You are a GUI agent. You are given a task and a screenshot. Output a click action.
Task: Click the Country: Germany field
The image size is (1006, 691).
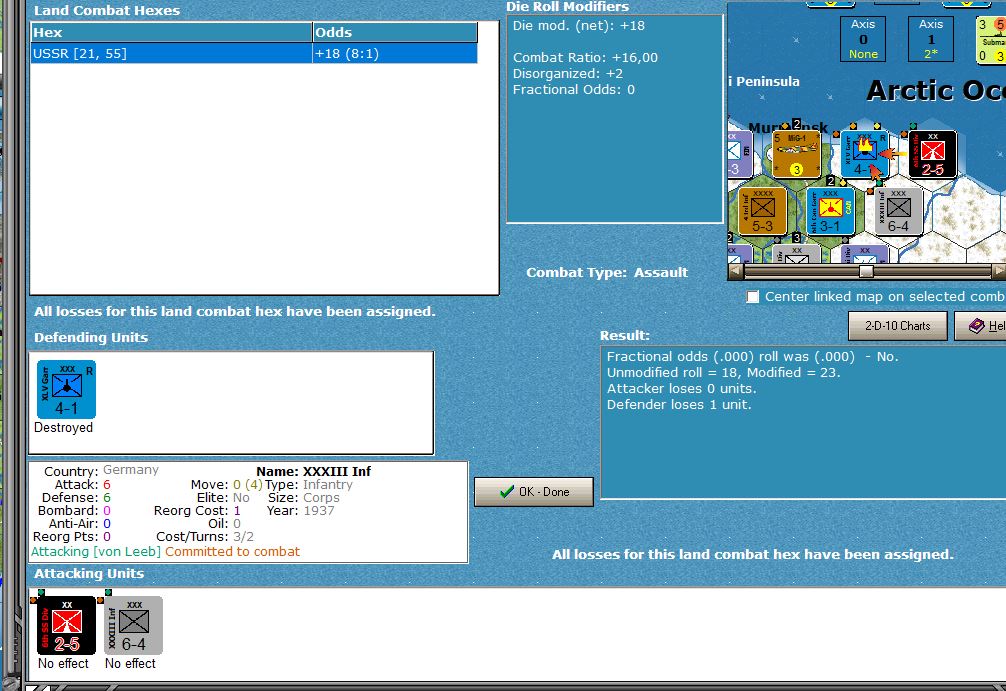click(101, 470)
